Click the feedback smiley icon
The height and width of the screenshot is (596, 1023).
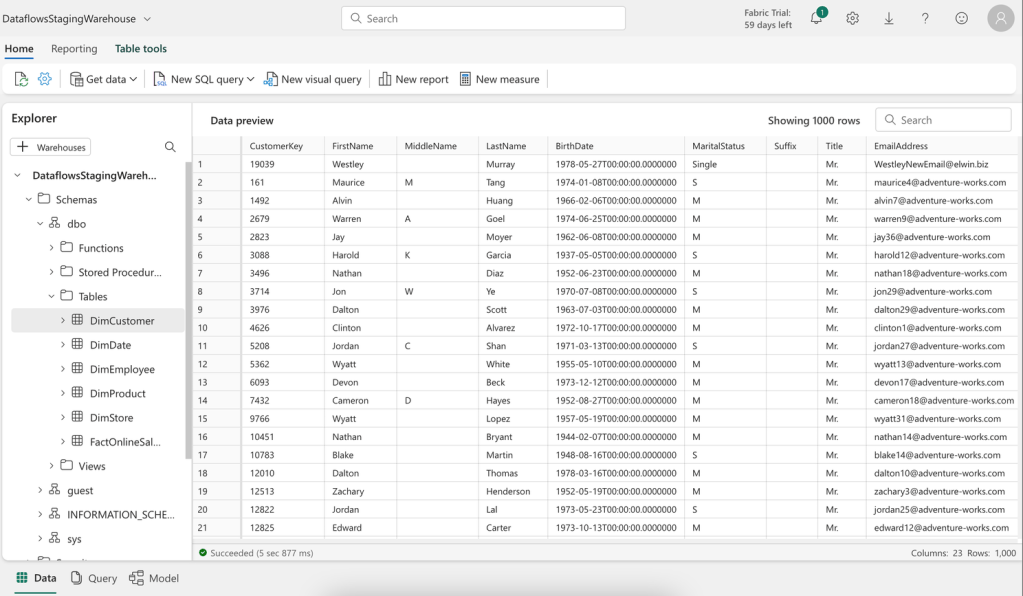click(x=962, y=18)
